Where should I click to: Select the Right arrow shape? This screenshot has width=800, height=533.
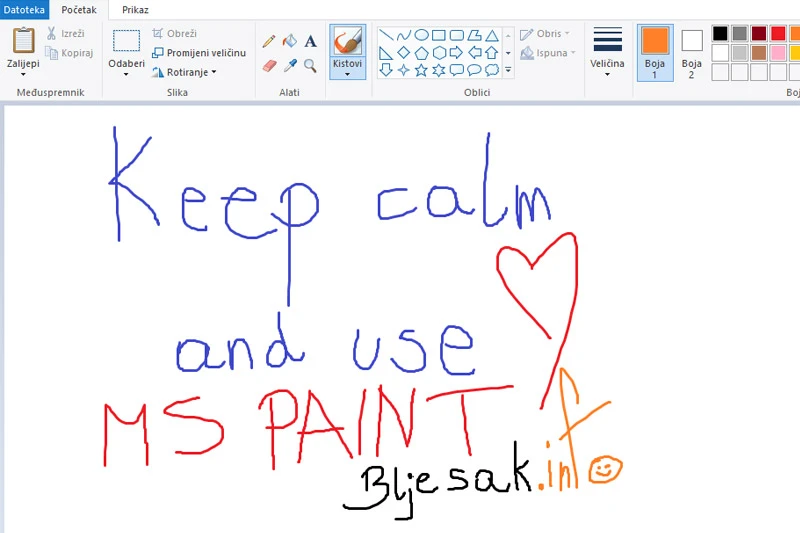pos(457,53)
